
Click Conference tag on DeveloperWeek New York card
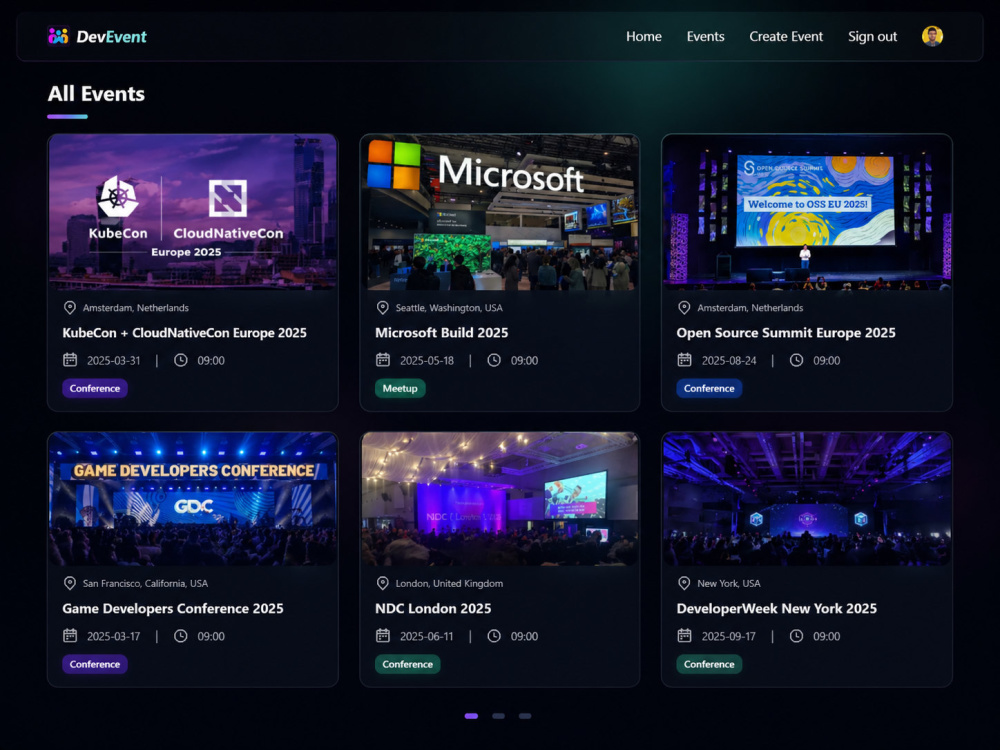709,664
